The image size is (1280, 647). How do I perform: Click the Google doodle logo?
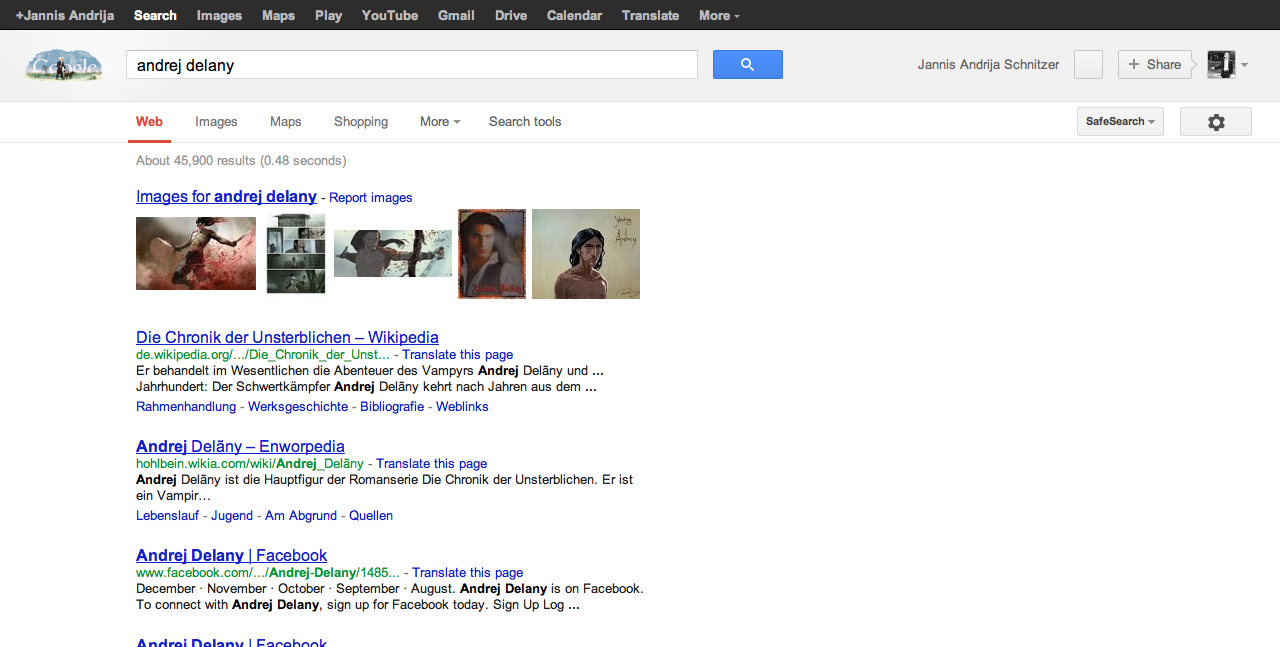(x=64, y=66)
